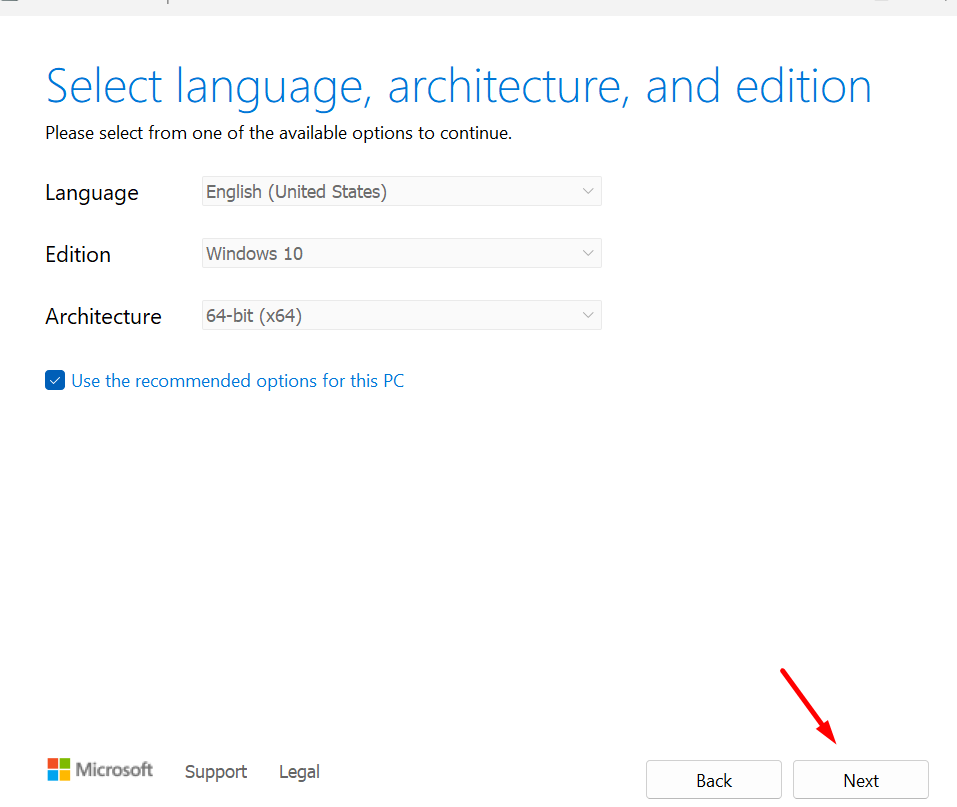Open the Support link
This screenshot has width=957, height=807.
pos(216,772)
